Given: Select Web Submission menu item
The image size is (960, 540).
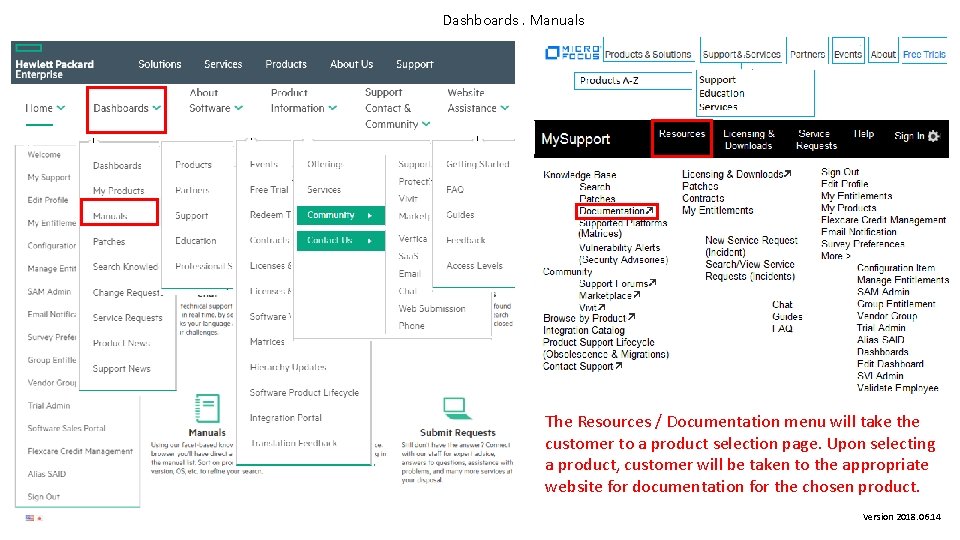Looking at the screenshot, I should (x=432, y=309).
